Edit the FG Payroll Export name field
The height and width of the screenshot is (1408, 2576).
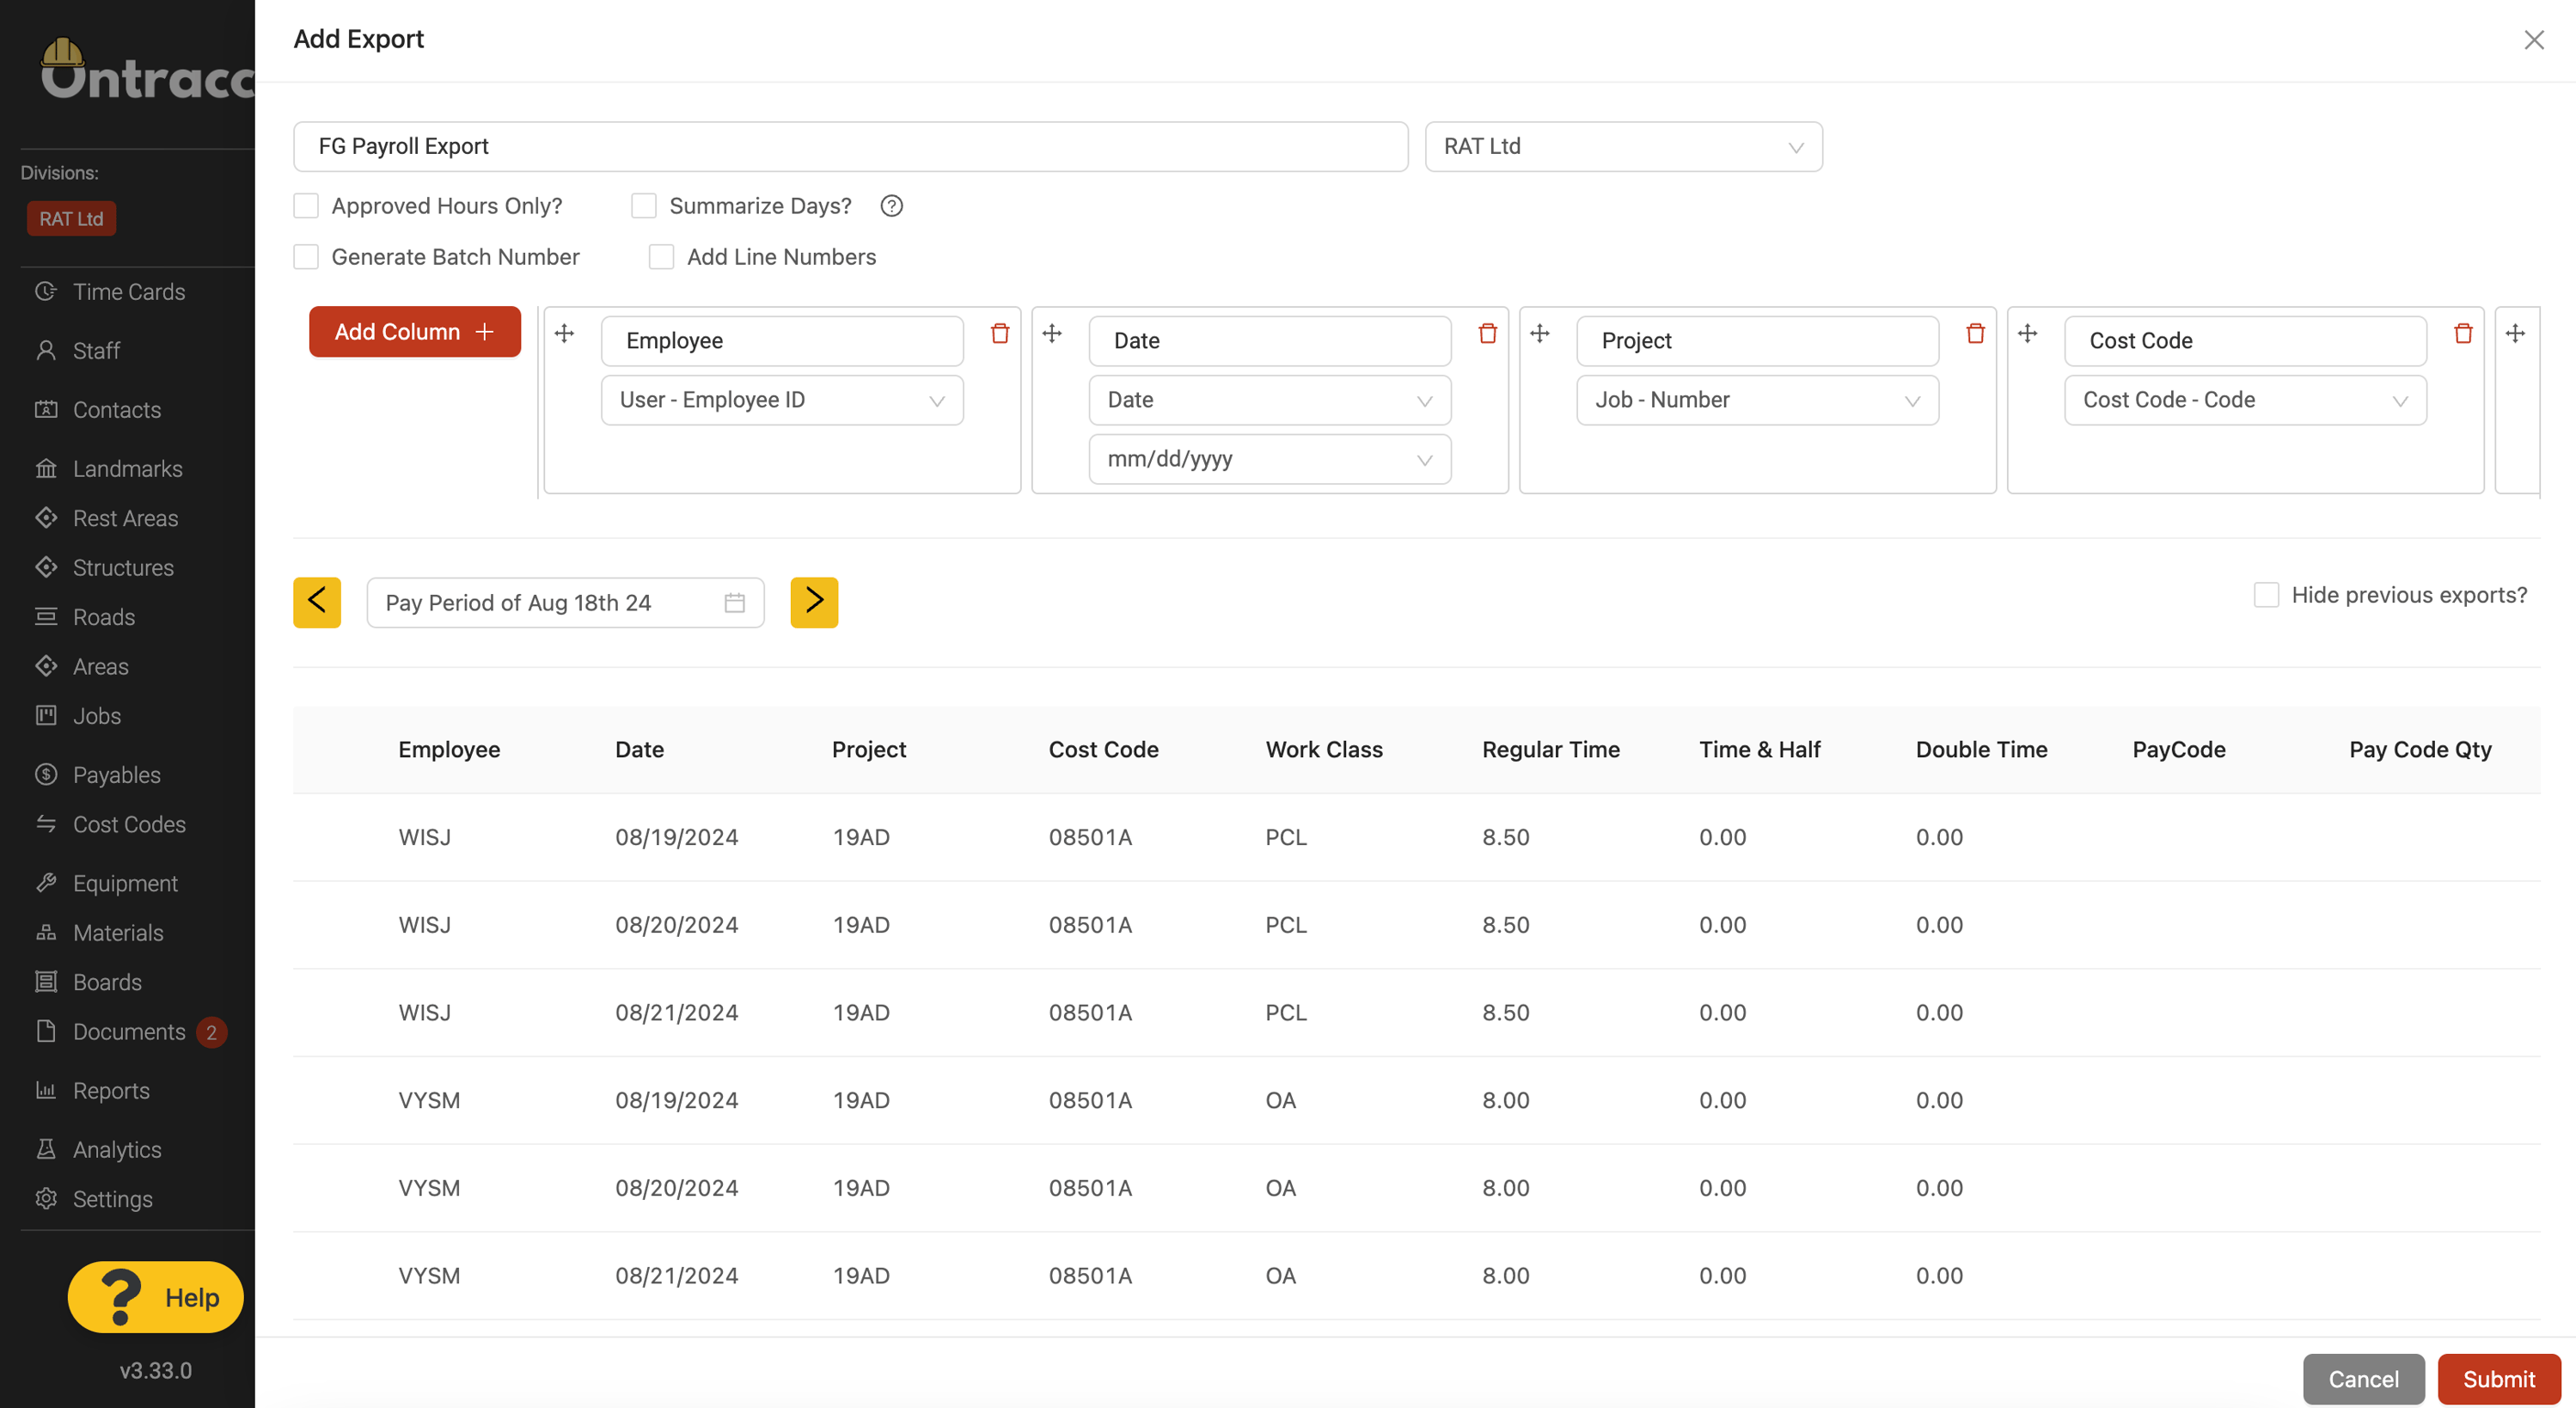850,147
